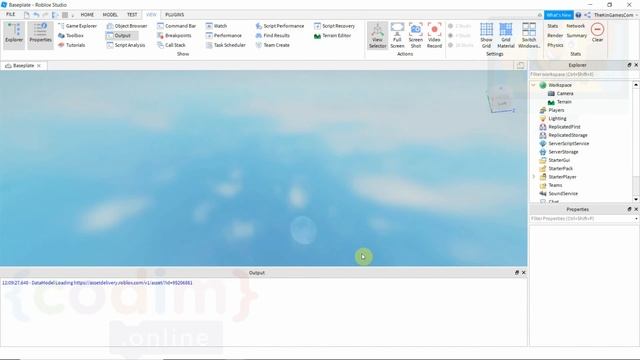Switch to the TEST ribbon tab
This screenshot has height=360, width=640.
[x=132, y=15]
